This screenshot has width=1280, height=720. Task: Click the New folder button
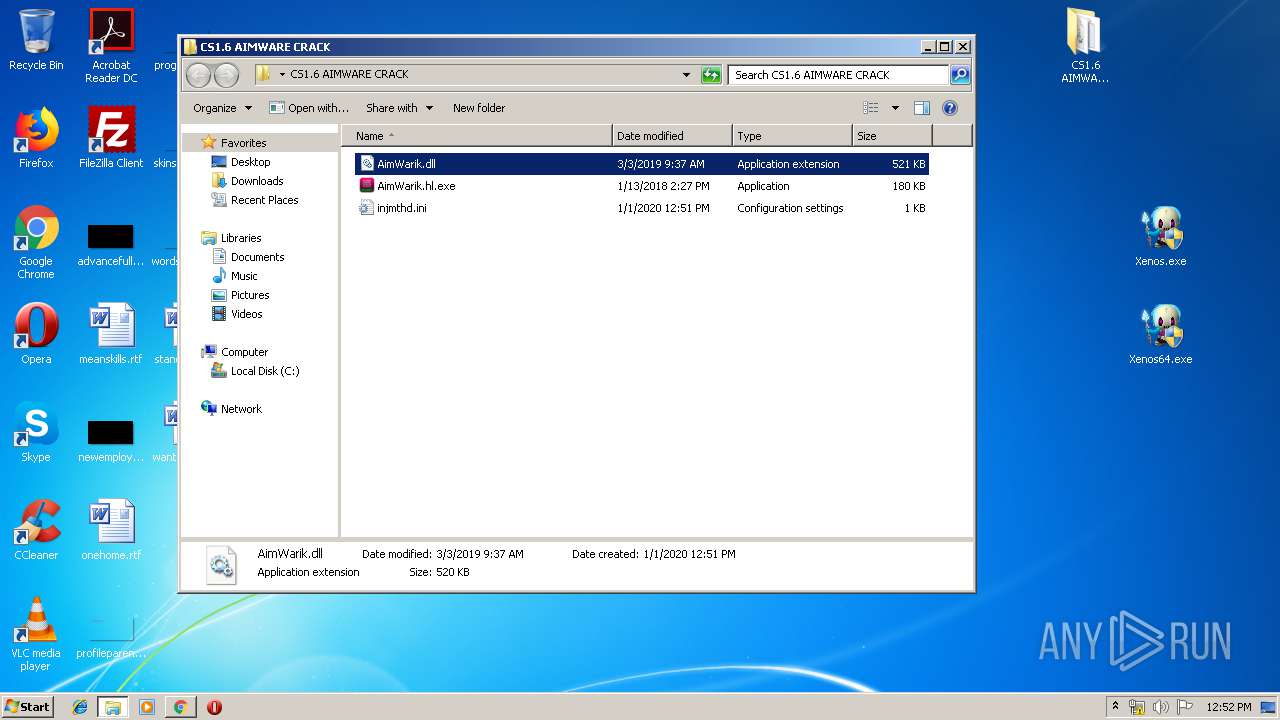pyautogui.click(x=479, y=108)
